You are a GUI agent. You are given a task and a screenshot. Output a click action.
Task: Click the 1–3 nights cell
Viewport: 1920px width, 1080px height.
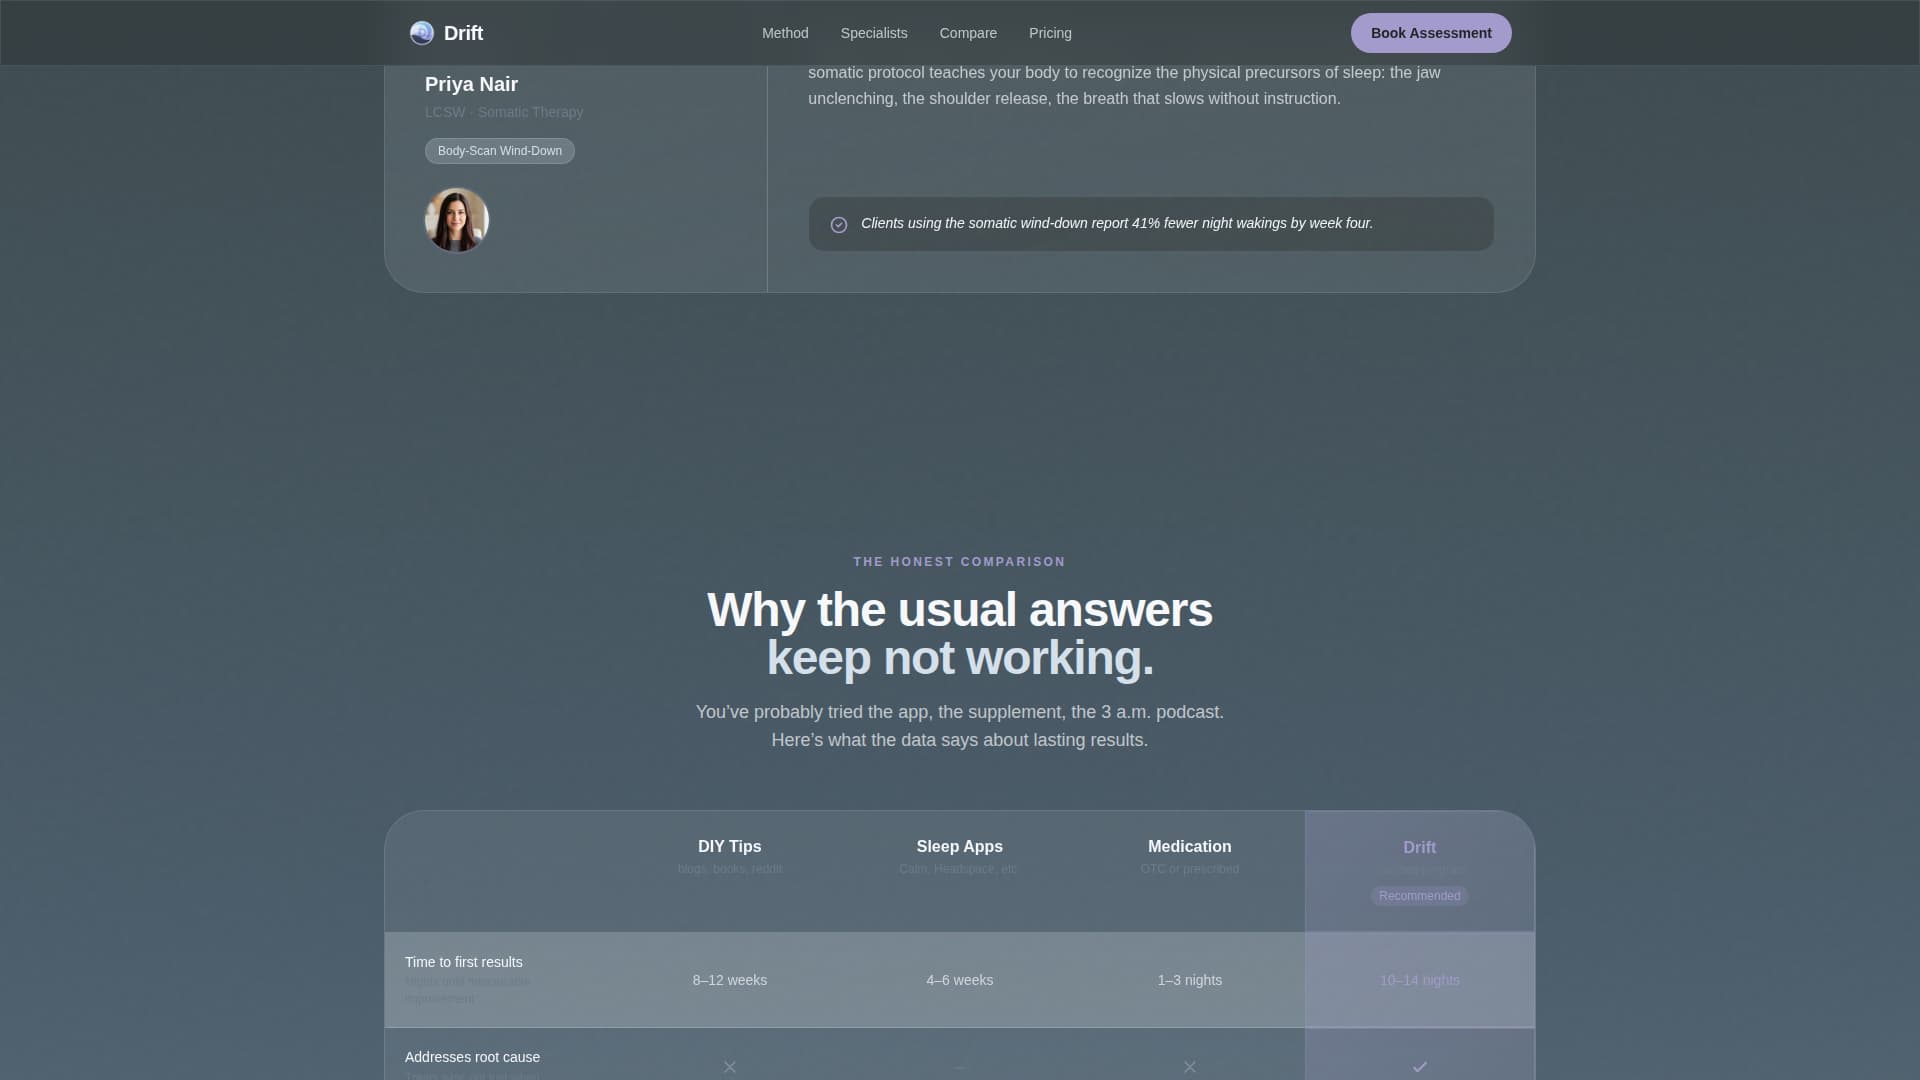pos(1190,980)
